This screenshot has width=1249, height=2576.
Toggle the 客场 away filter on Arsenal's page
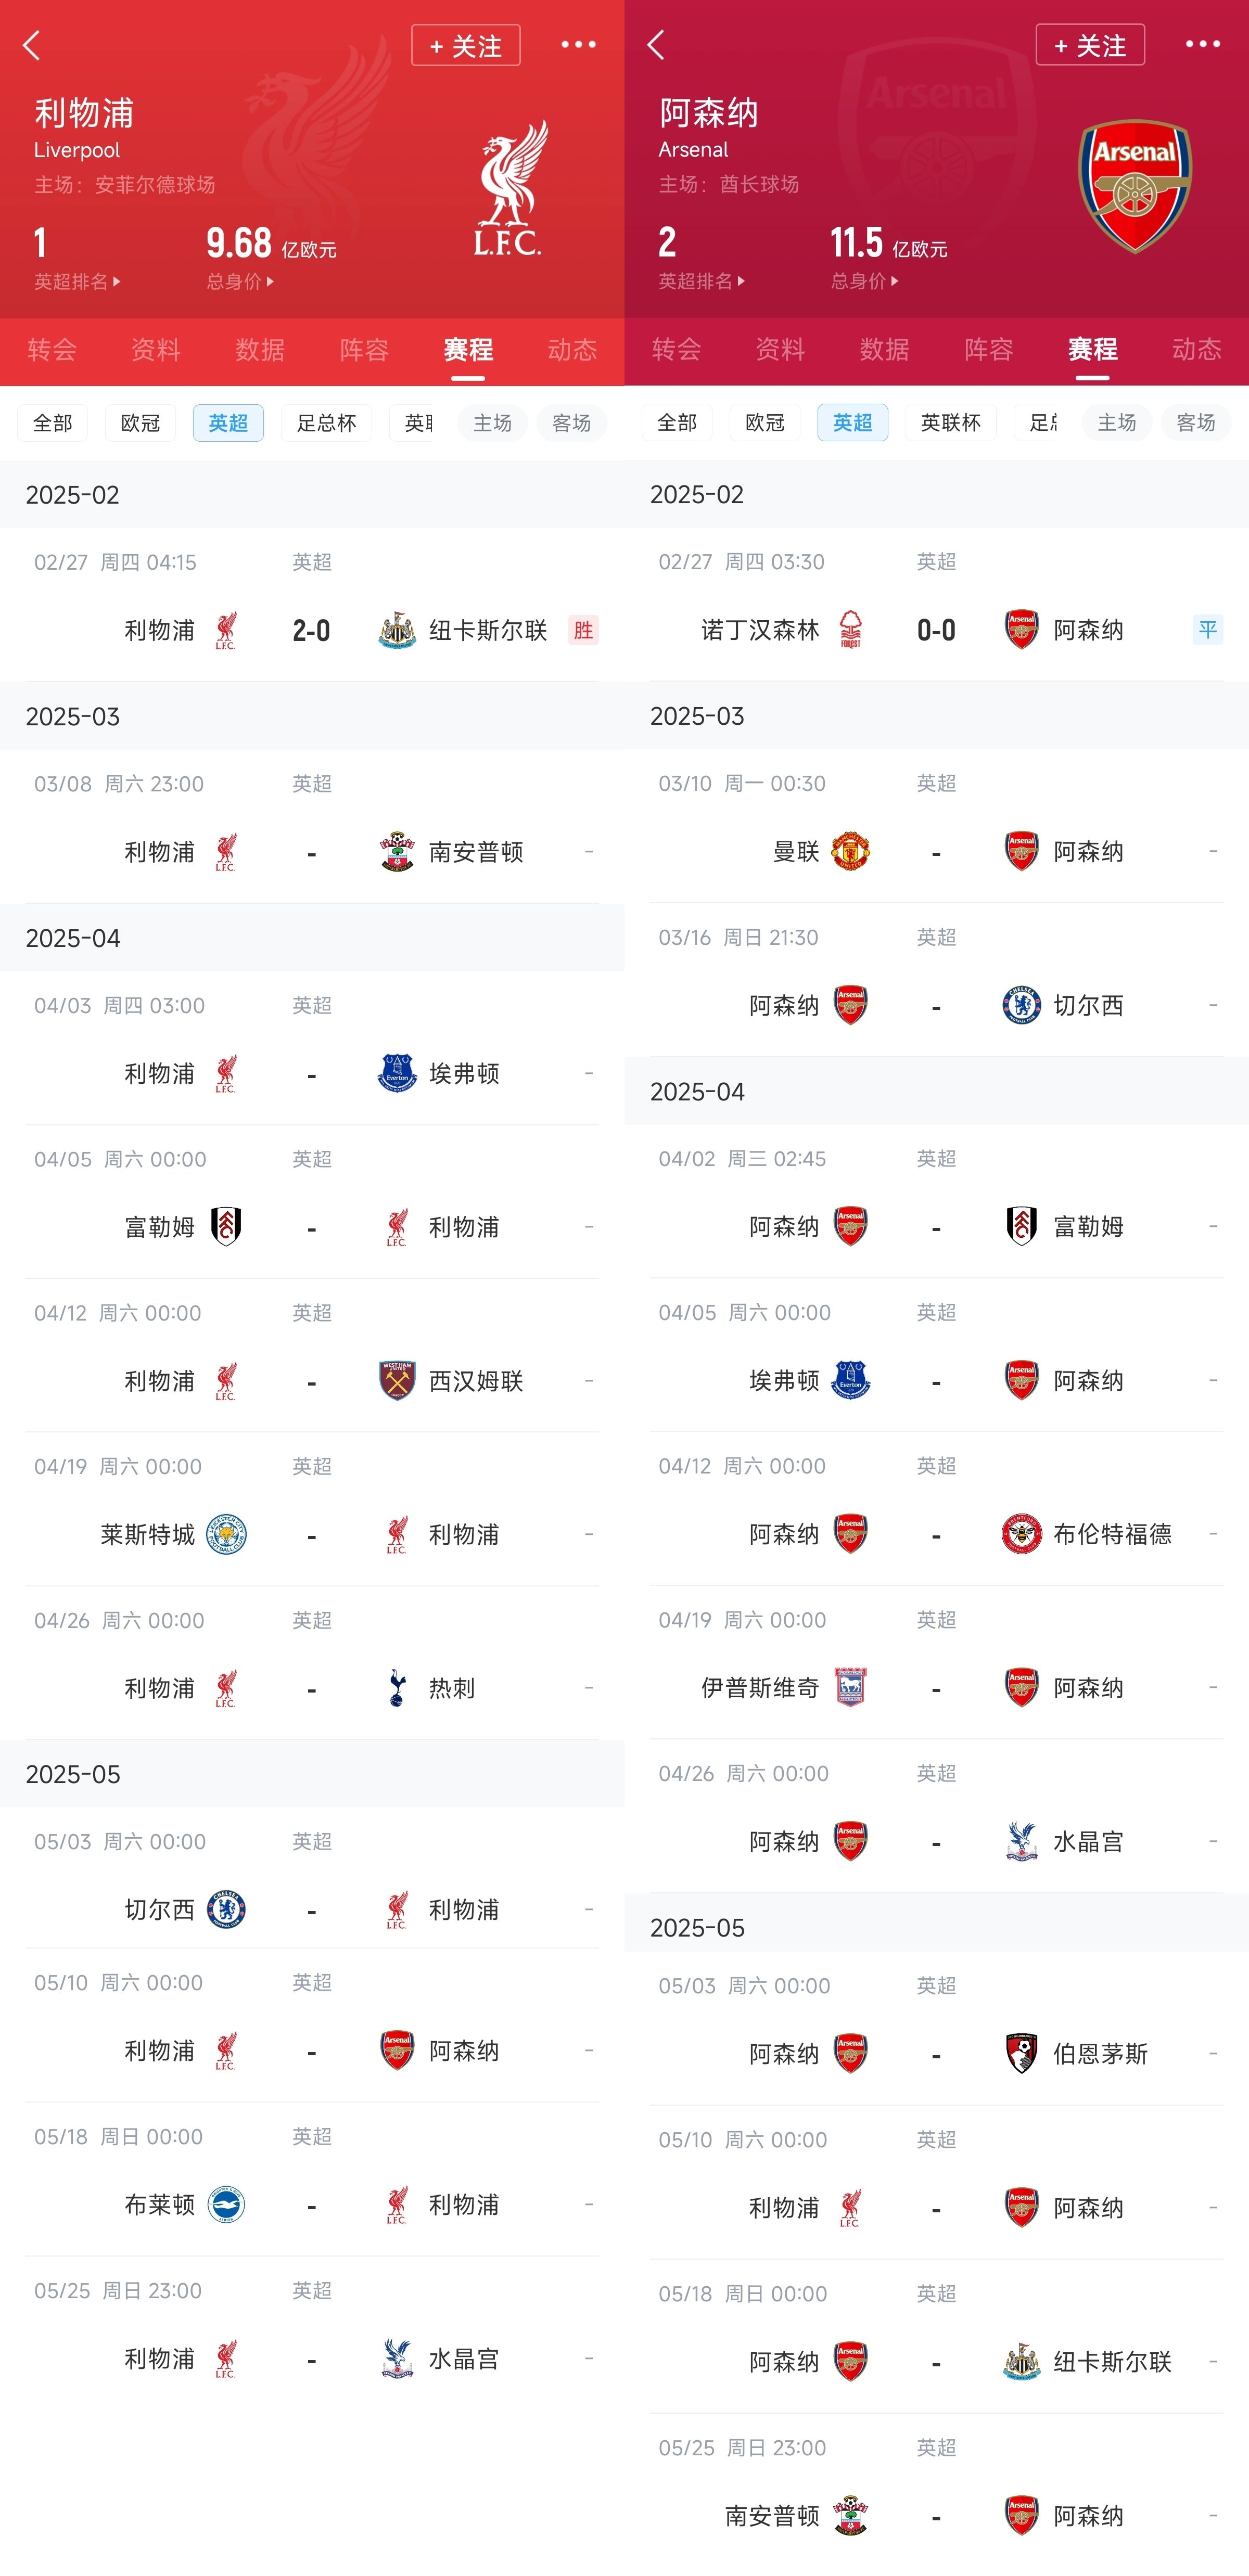click(1196, 423)
